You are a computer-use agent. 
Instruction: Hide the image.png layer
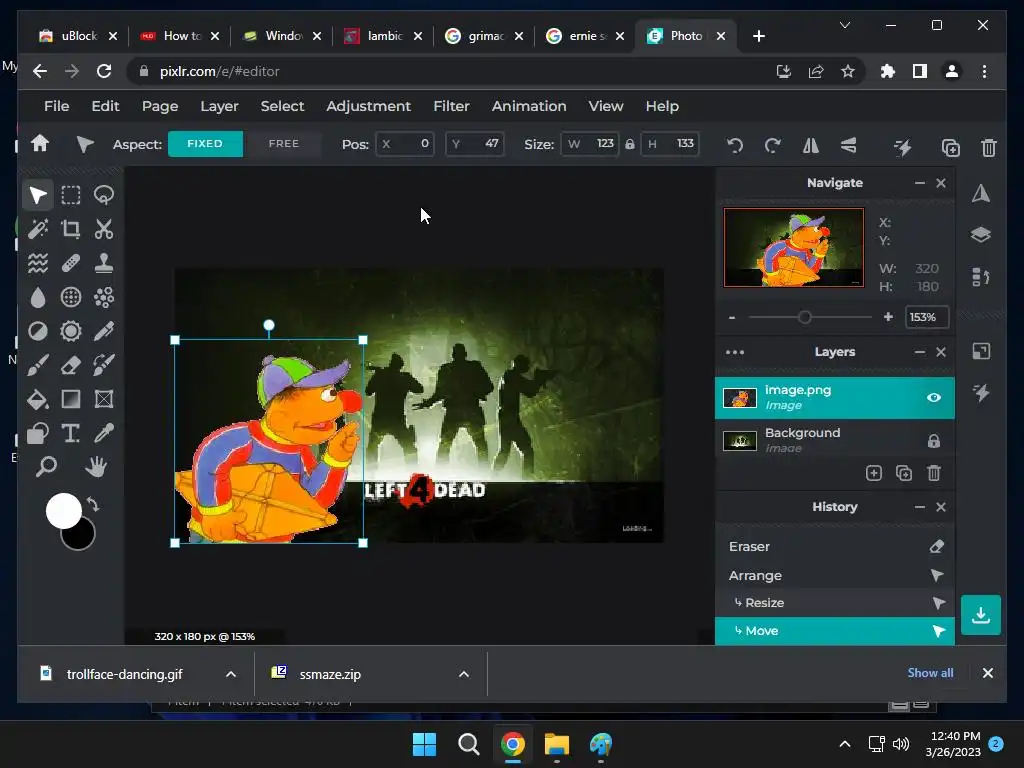tap(933, 398)
